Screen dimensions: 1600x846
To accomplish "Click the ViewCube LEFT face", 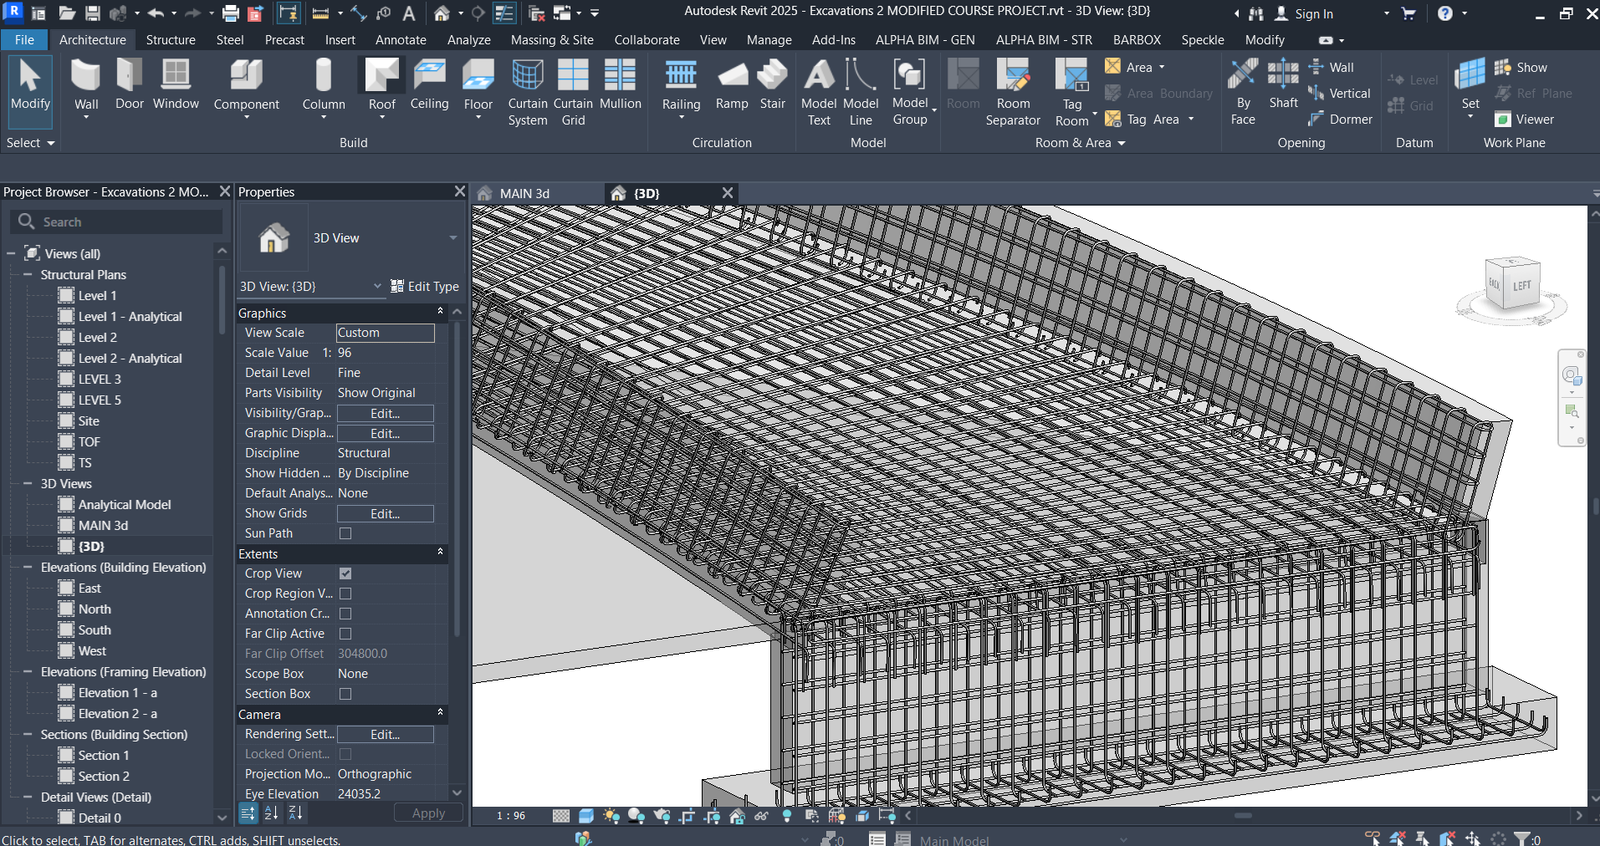I will click(1521, 286).
